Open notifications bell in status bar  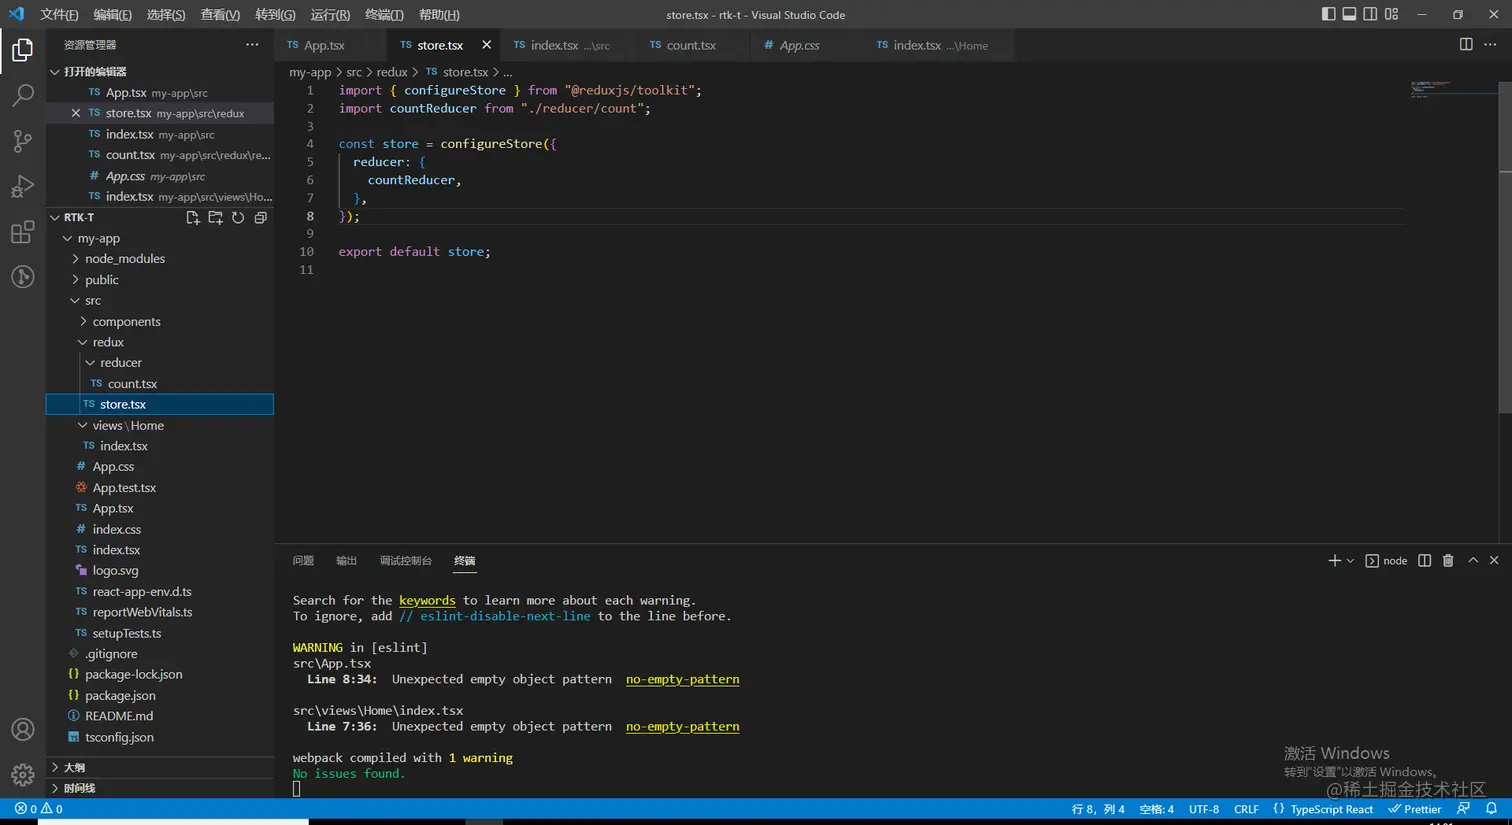(1491, 809)
